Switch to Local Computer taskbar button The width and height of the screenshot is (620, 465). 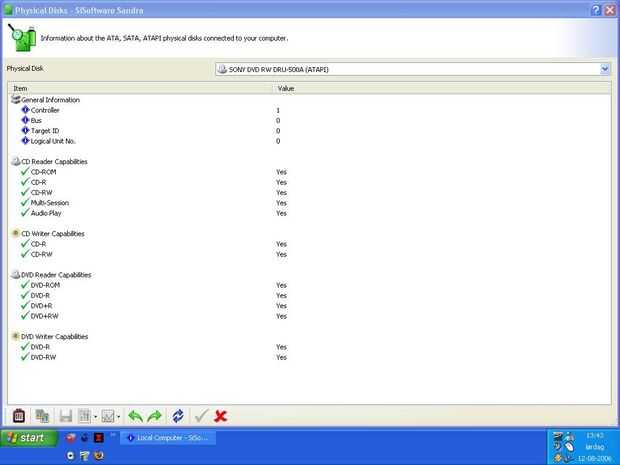pos(168,438)
